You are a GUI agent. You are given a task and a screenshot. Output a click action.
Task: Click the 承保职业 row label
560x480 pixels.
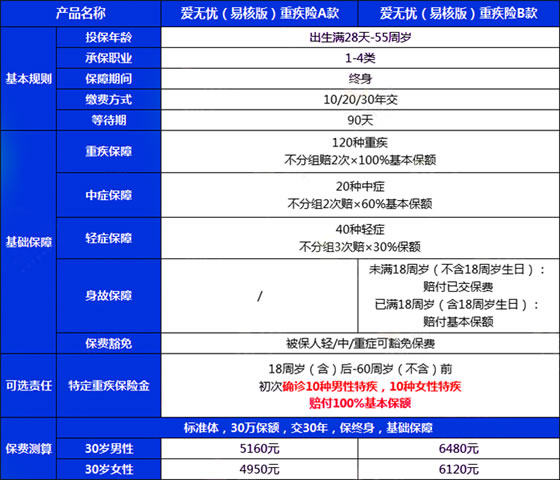click(109, 58)
